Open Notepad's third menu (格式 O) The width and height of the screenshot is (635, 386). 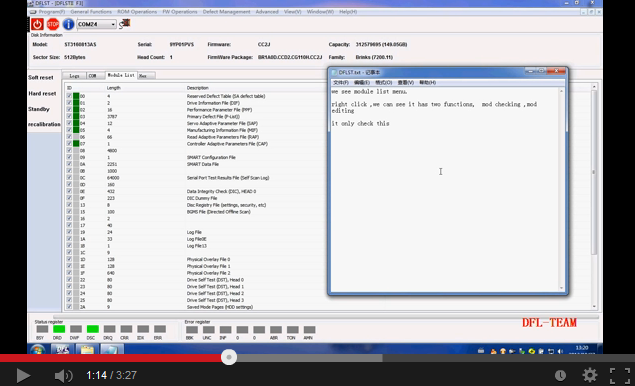pyautogui.click(x=383, y=83)
